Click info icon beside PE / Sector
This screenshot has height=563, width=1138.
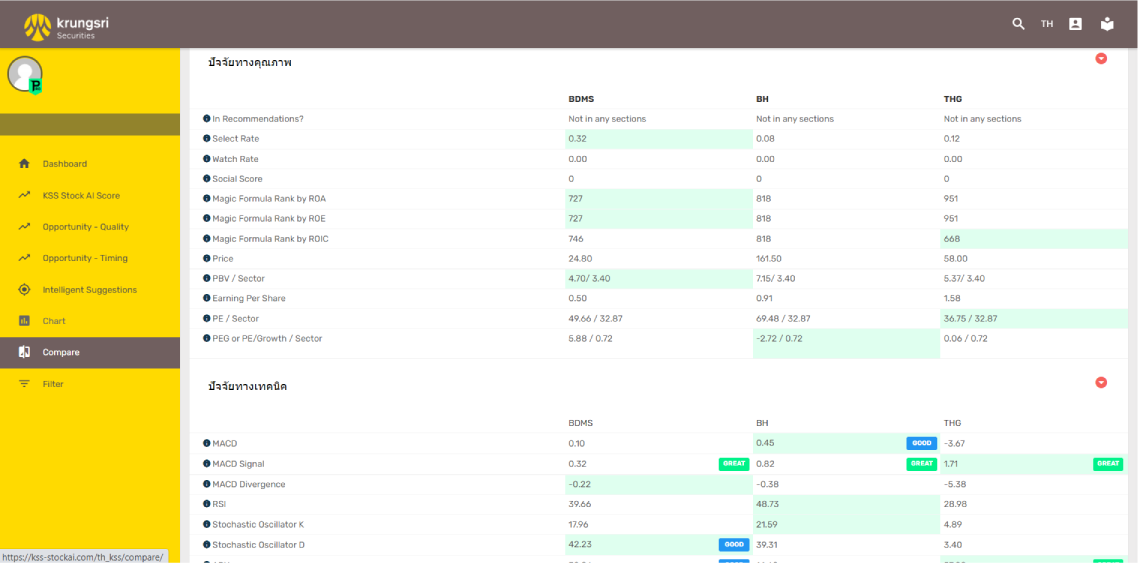[x=207, y=319]
